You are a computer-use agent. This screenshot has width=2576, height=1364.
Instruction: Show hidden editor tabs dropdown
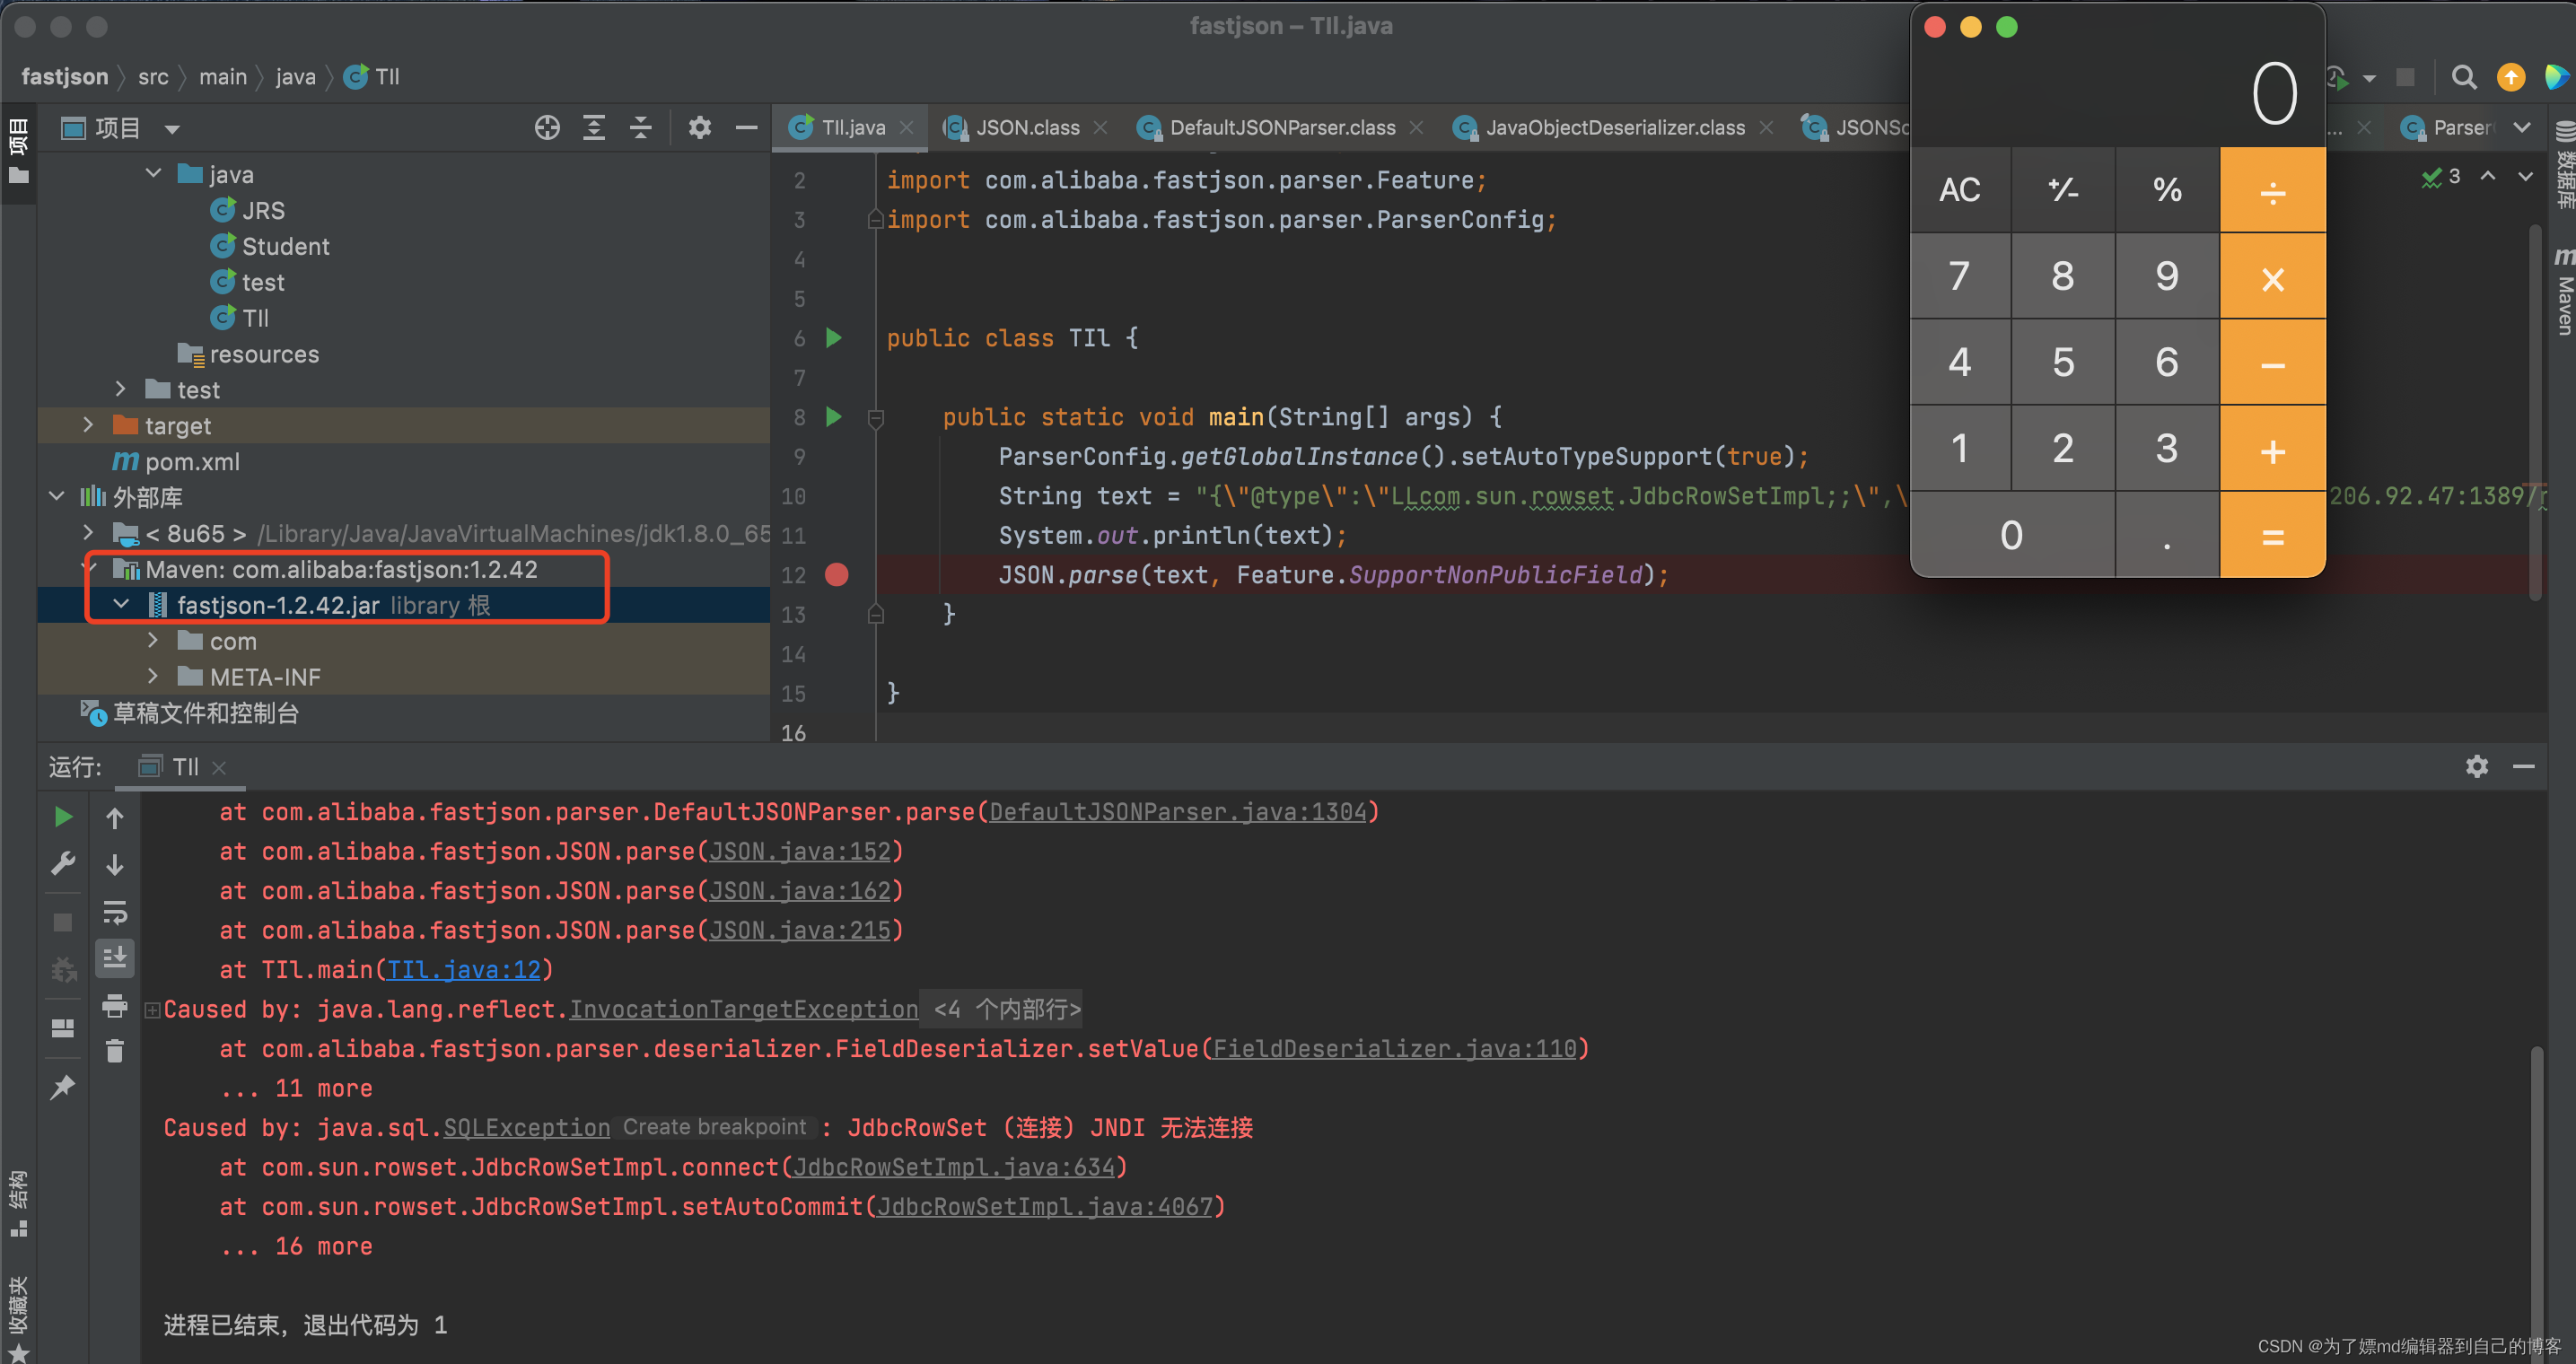2522,128
